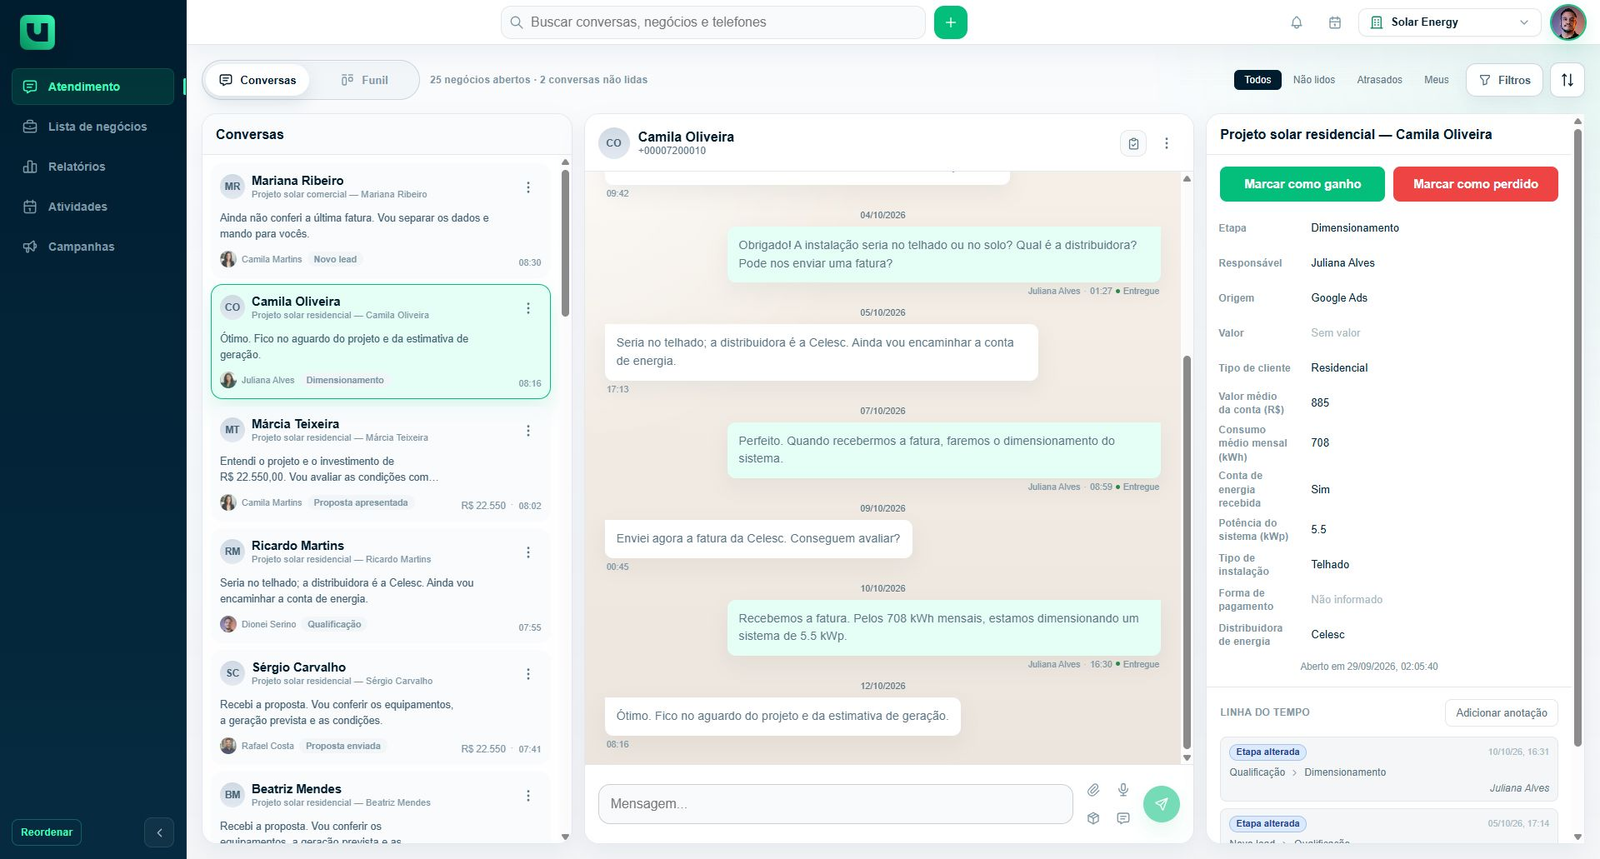
Task: Open options menu on Mariana Ribeiro card
Action: click(528, 187)
